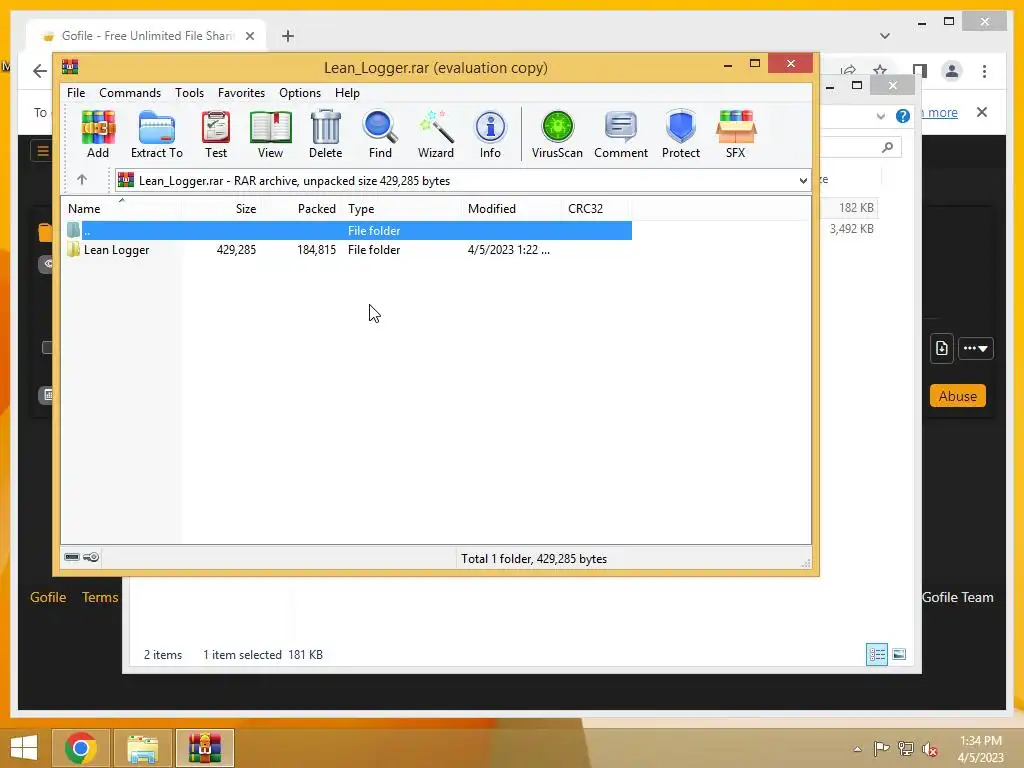Click WinRAR title bar app icon

pyautogui.click(x=70, y=67)
